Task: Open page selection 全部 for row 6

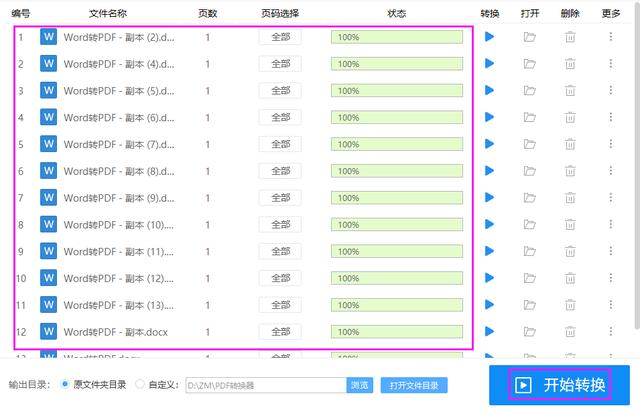Action: [280, 171]
